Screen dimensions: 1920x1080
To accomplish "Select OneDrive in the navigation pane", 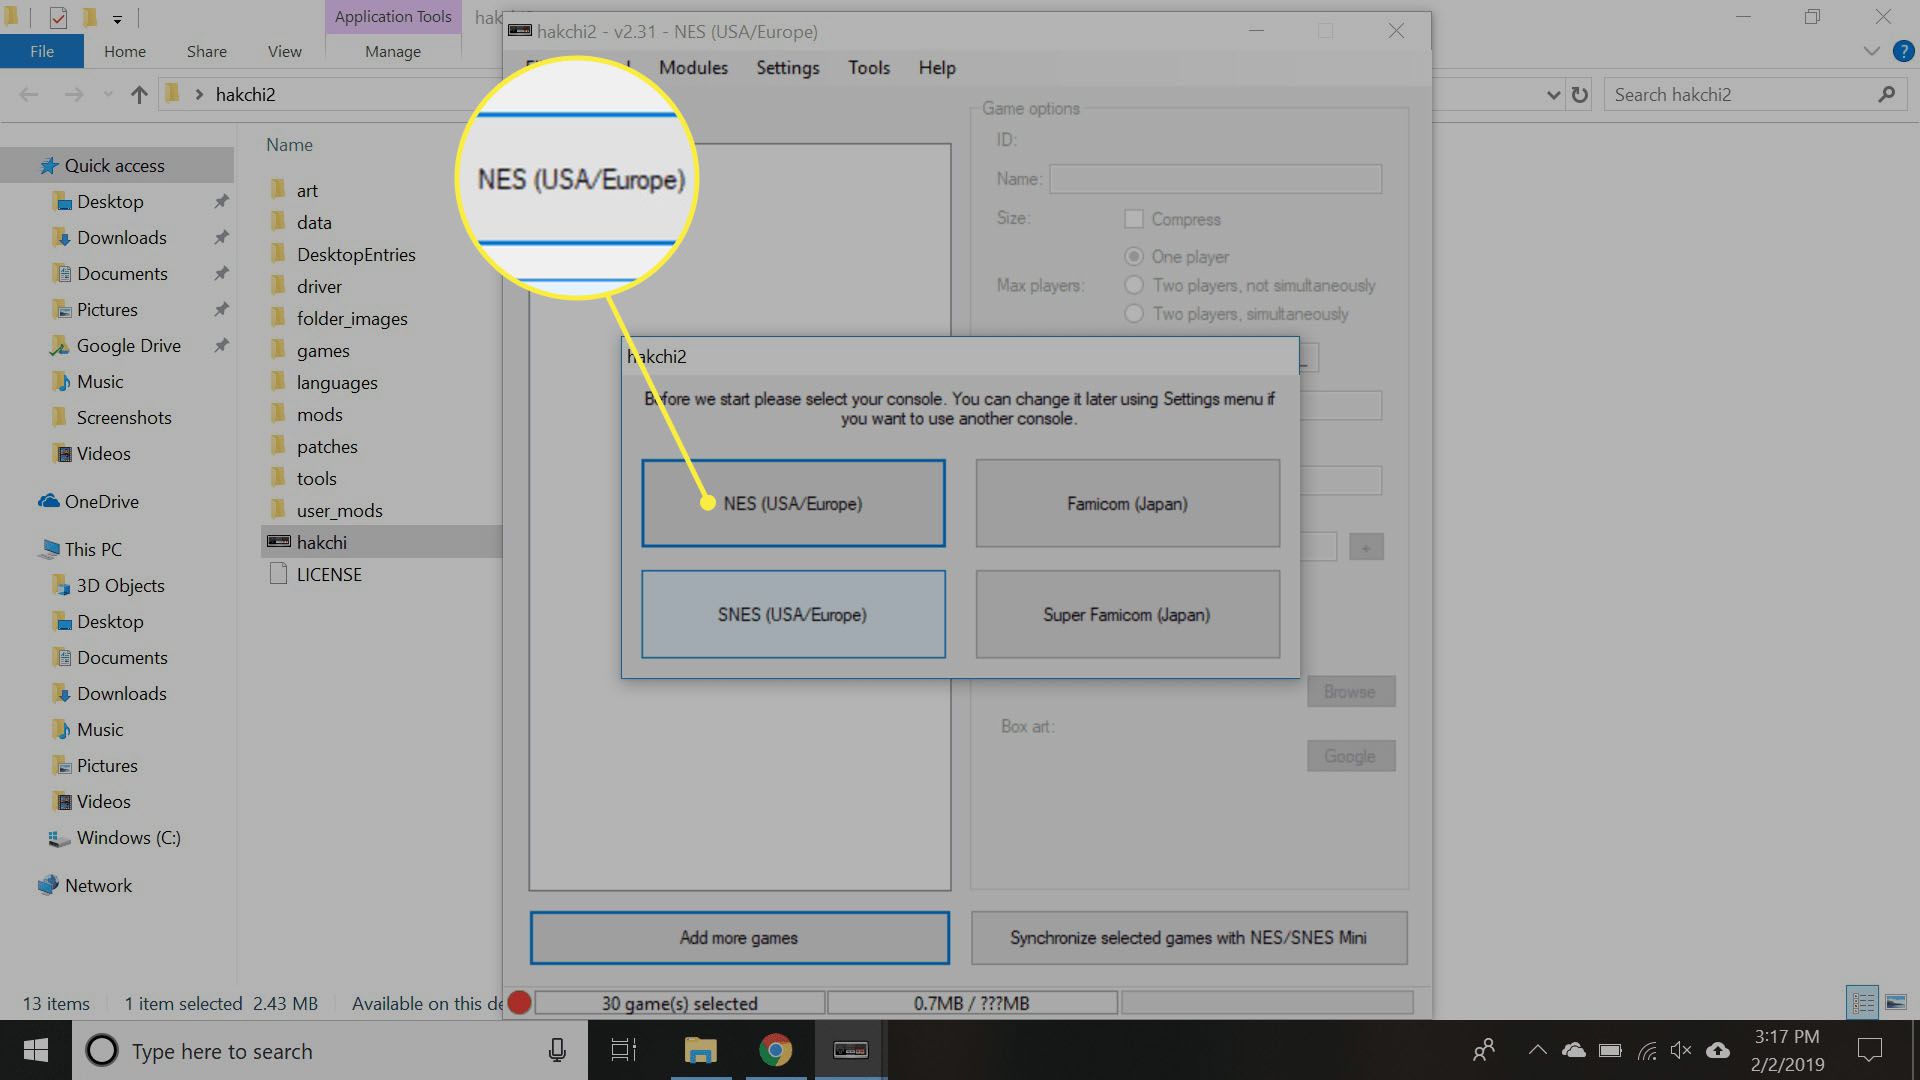I will click(101, 501).
